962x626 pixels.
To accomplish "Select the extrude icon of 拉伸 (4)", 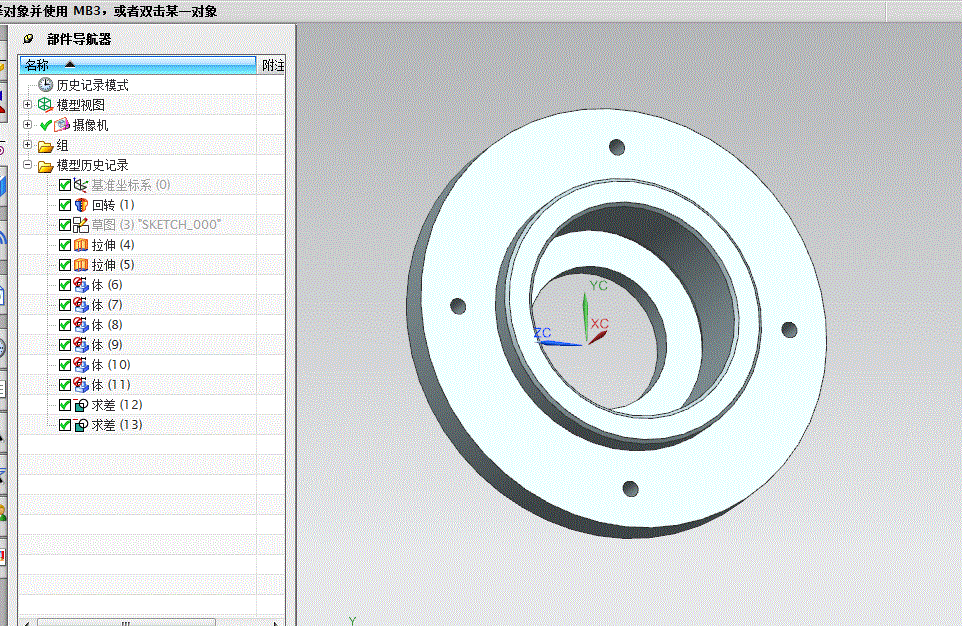I will 81,245.
